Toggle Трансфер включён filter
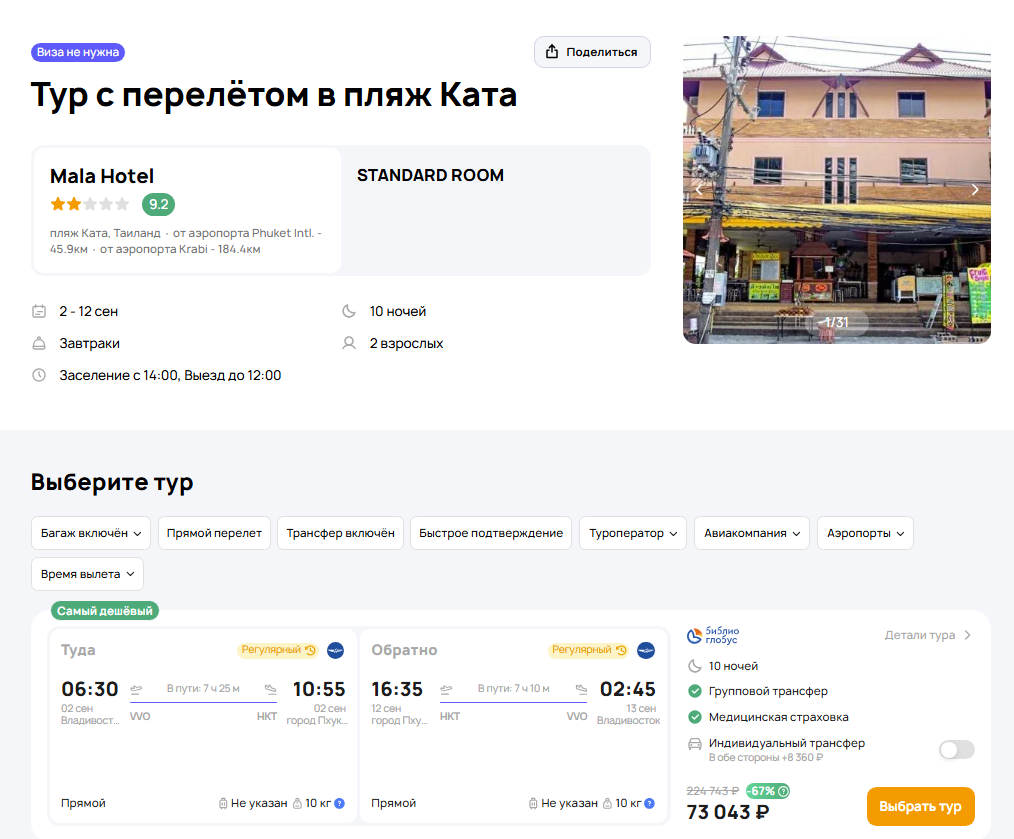This screenshot has width=1014, height=839. click(x=340, y=533)
